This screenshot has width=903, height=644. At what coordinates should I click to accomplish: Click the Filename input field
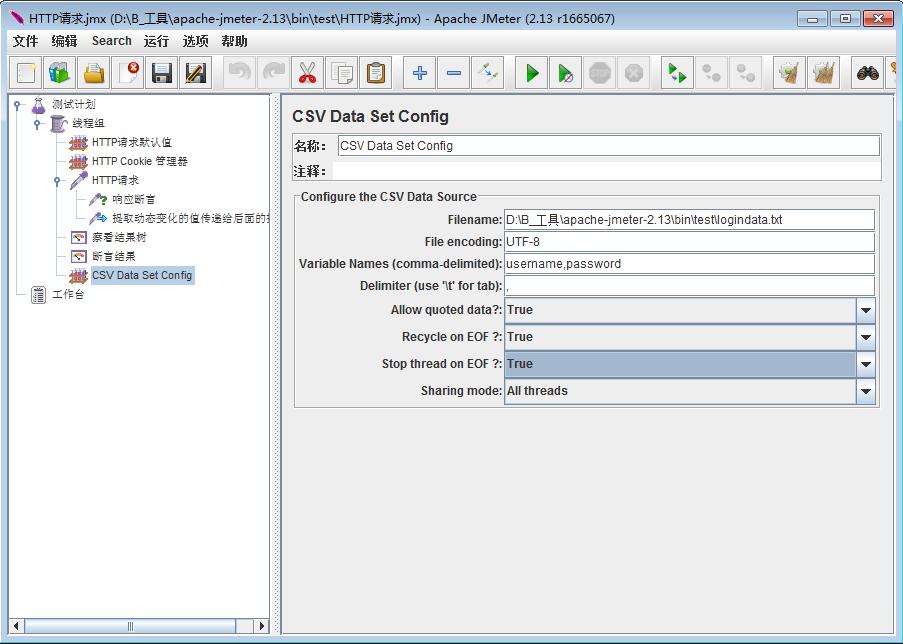click(x=689, y=220)
